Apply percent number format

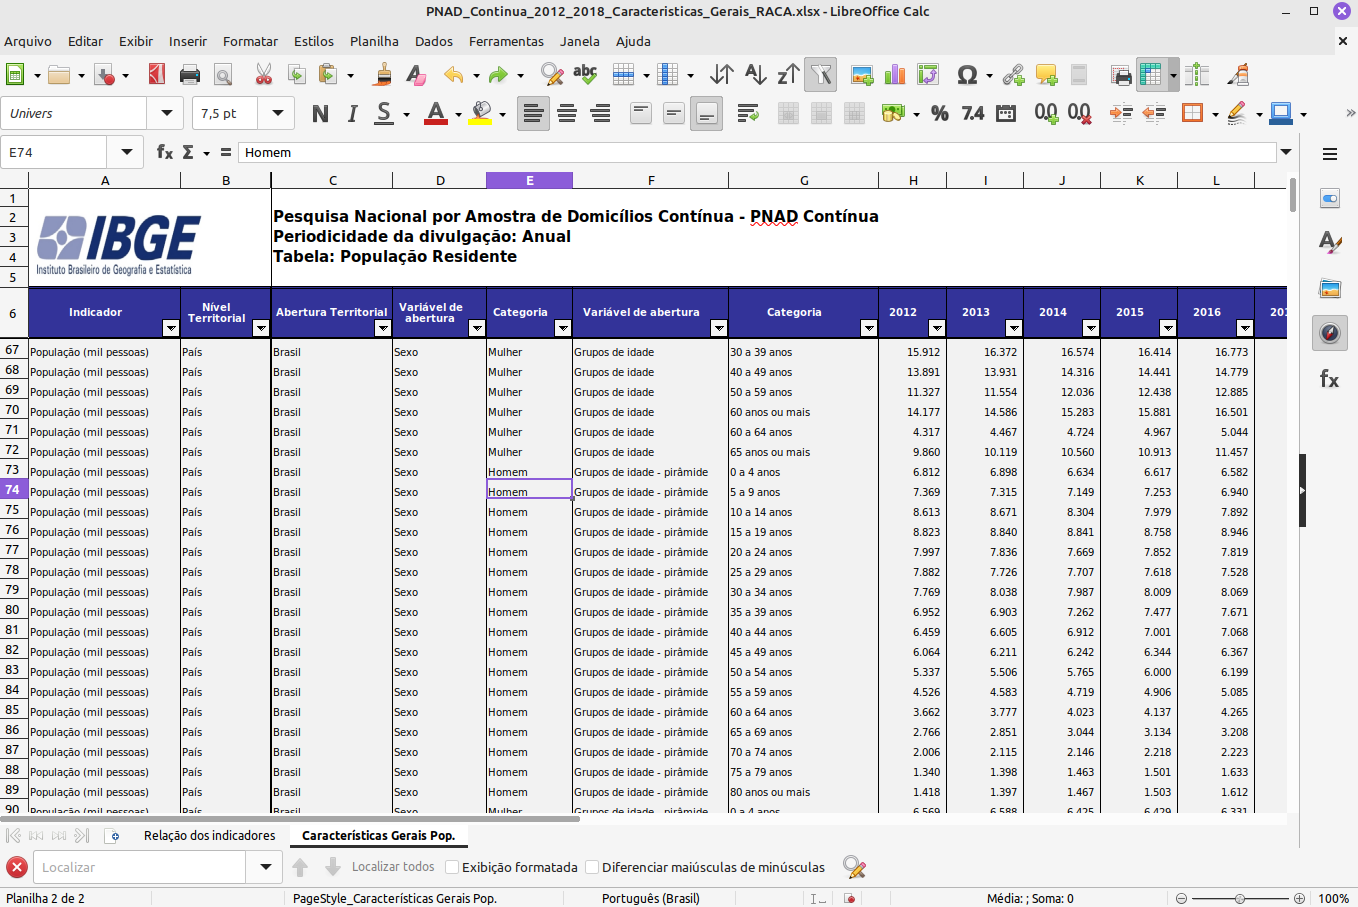[x=939, y=114]
